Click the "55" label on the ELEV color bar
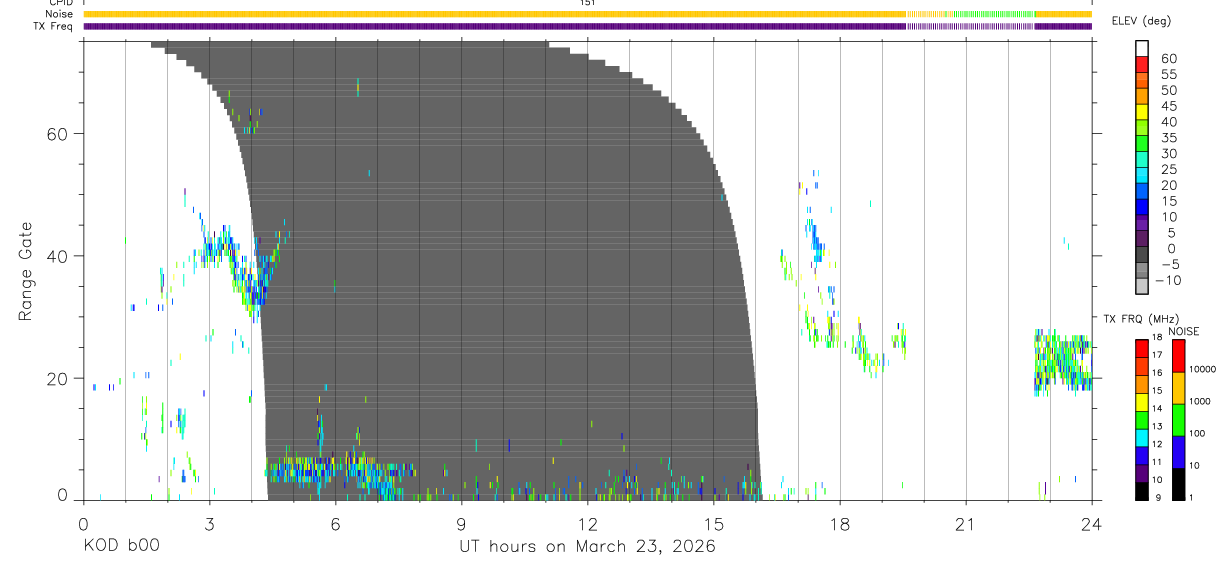1228x567 pixels. [1169, 74]
